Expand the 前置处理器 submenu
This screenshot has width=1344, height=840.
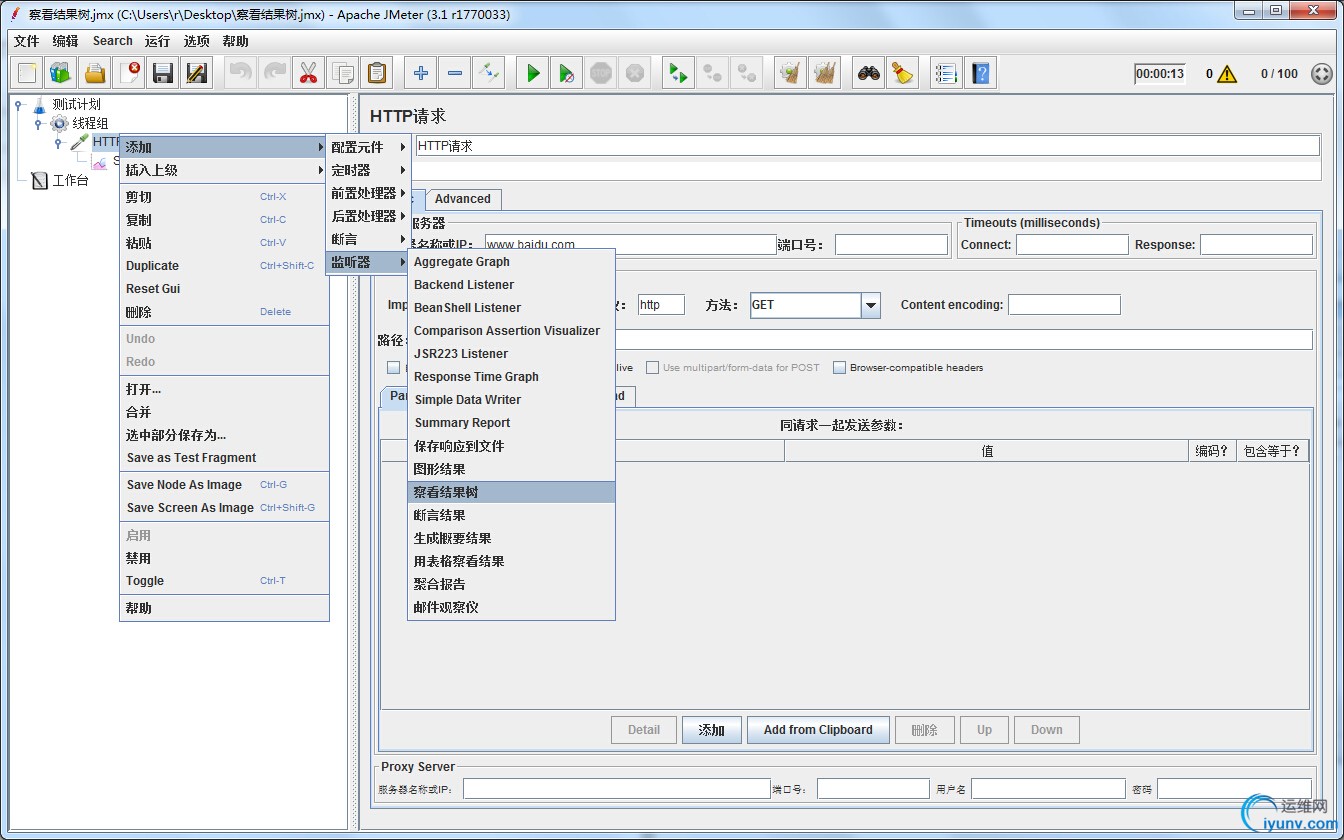(368, 193)
